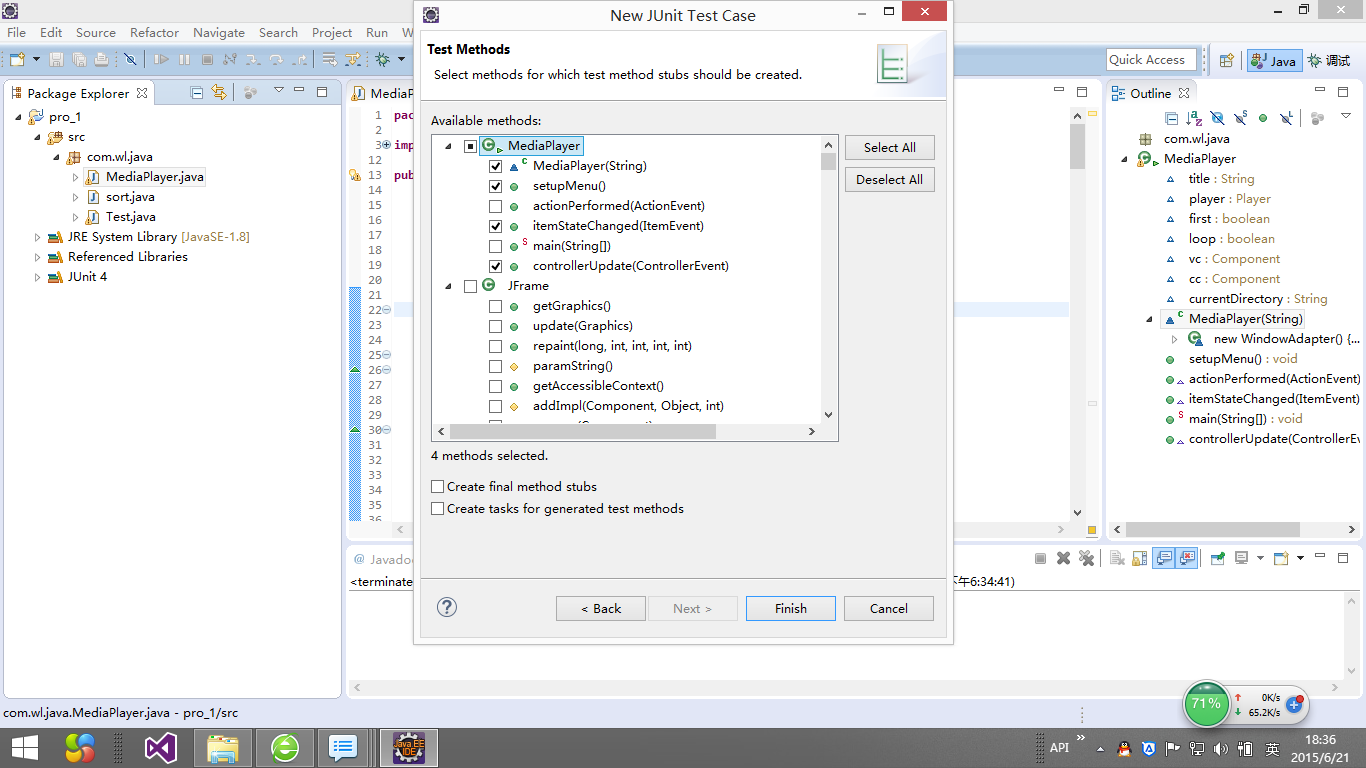Toggle Hide Local Types icon in Outline
This screenshot has height=768, width=1366.
pyautogui.click(x=1287, y=118)
